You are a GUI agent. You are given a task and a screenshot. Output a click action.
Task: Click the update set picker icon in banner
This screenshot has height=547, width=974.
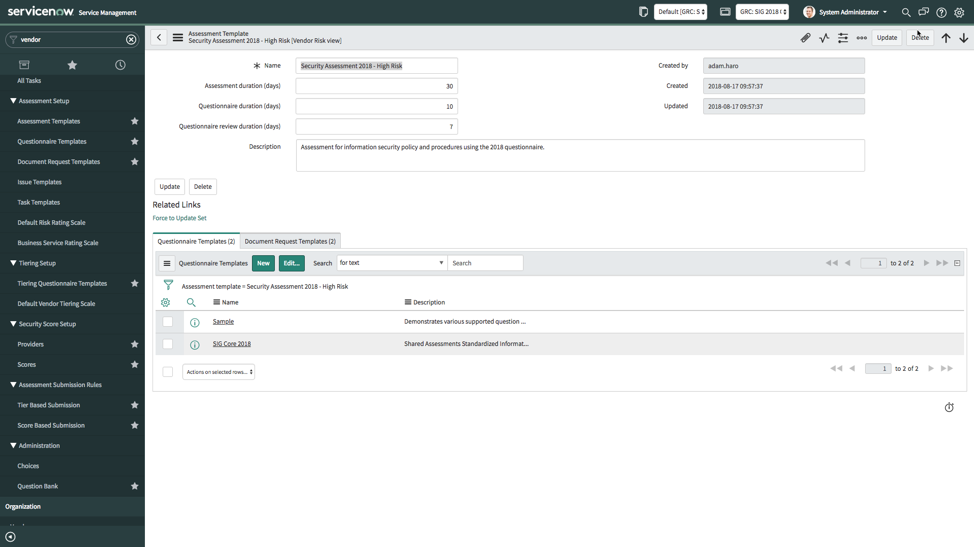click(x=644, y=12)
